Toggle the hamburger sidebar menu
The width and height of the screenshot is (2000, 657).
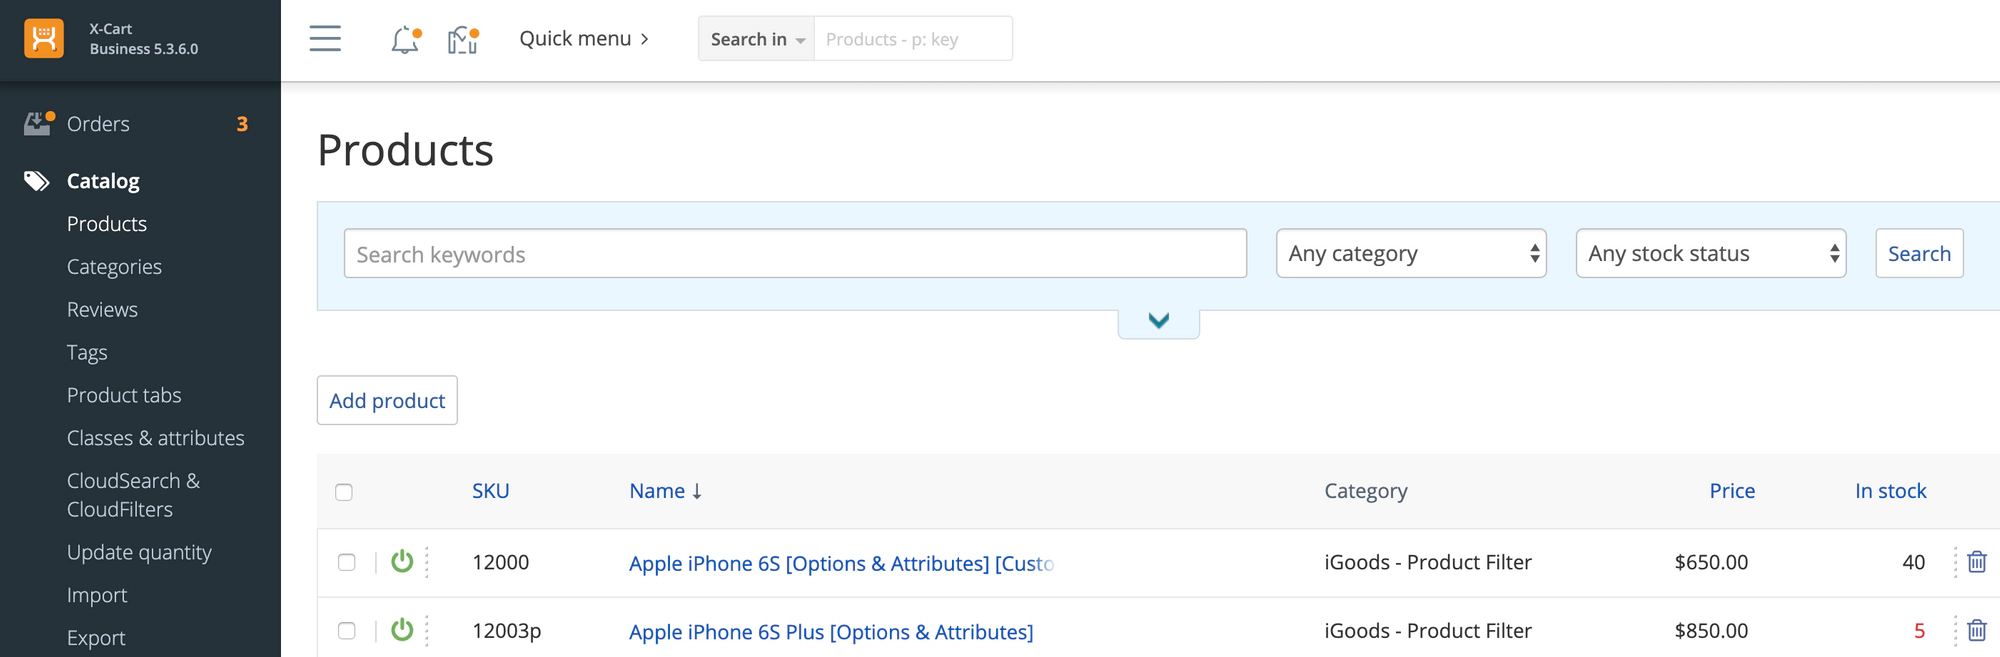pos(325,39)
